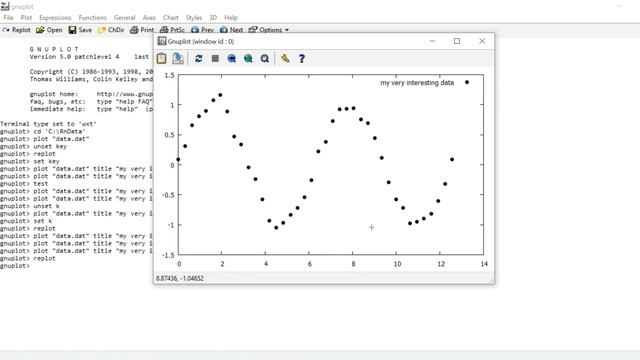Click the export plot icon in plot window
The width and height of the screenshot is (640, 360).
coord(178,58)
